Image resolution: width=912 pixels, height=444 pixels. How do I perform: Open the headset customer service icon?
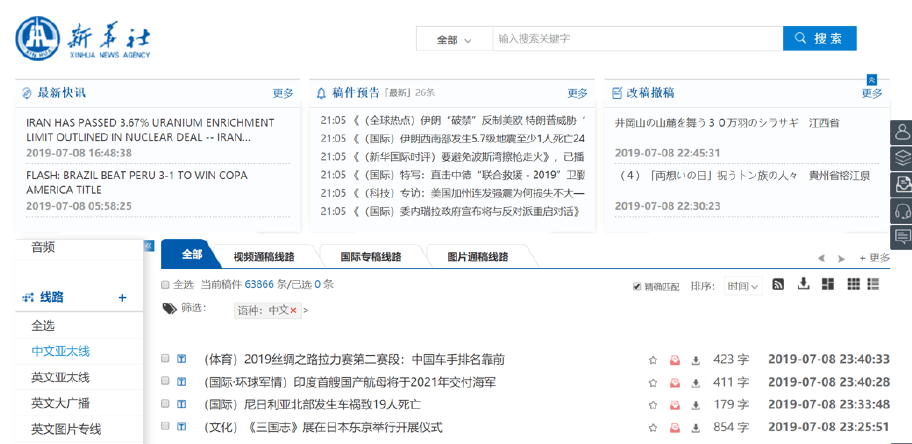click(901, 210)
